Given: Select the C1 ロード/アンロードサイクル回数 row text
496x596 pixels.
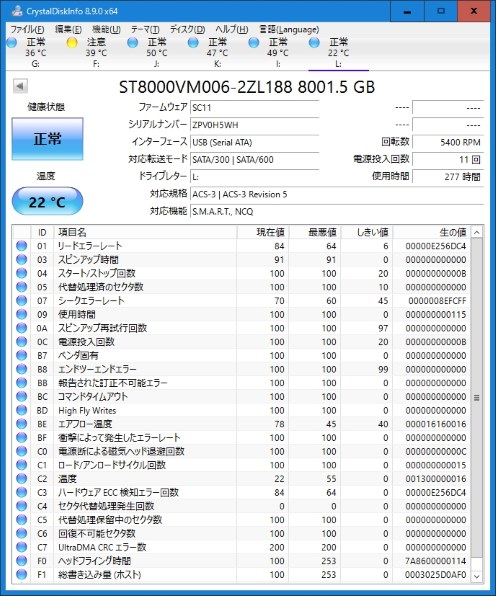Looking at the screenshot, I should (x=112, y=465).
